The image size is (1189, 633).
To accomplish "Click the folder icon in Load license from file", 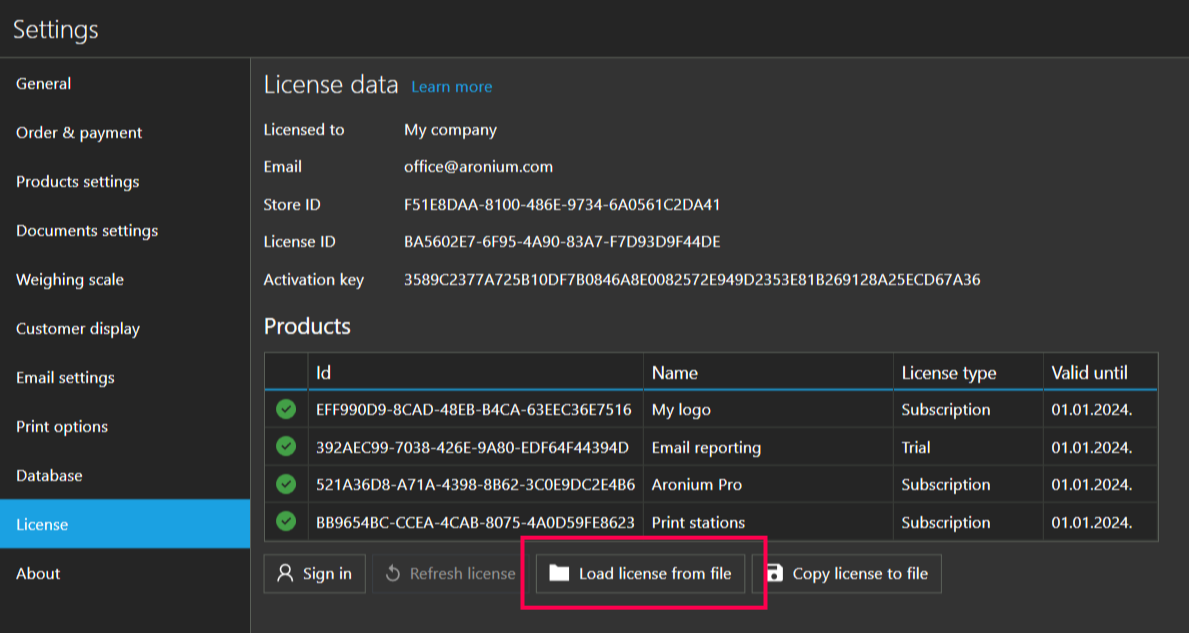I will tap(562, 573).
